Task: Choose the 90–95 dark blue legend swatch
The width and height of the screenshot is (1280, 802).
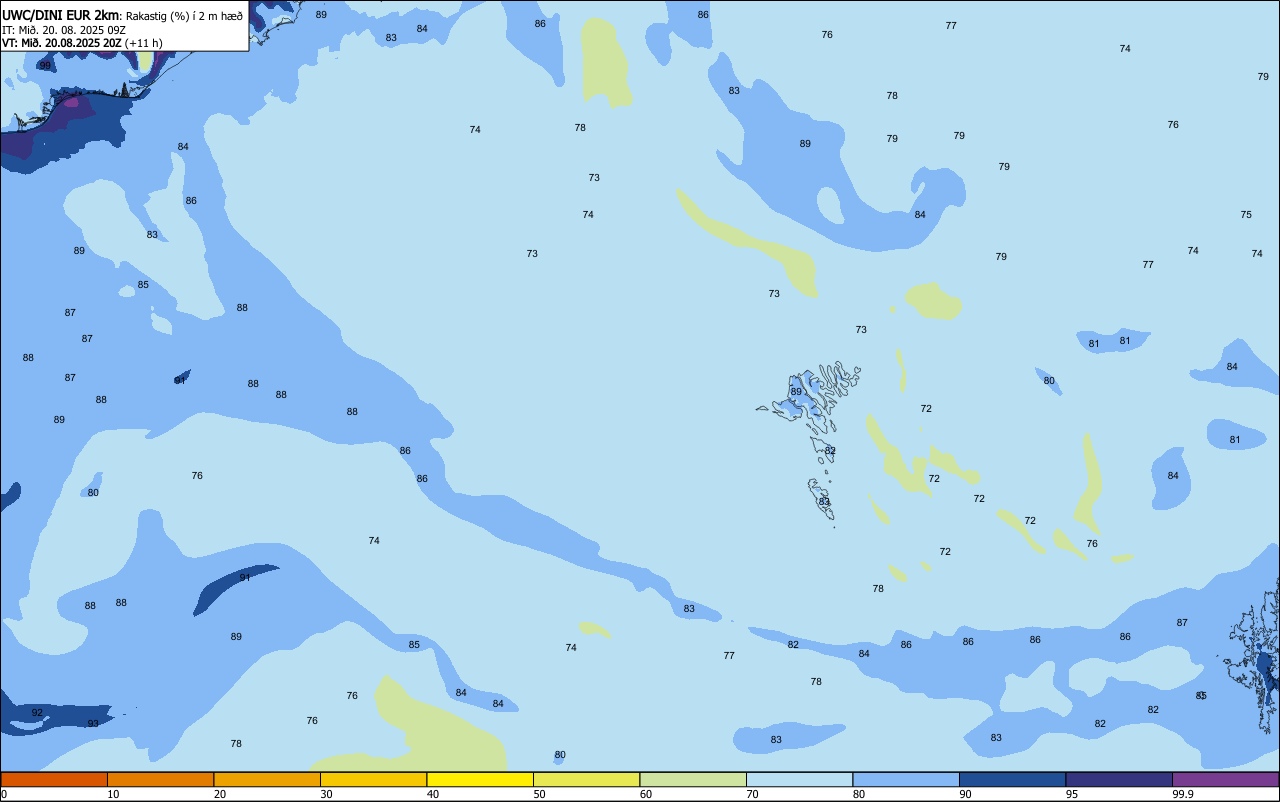Action: 1012,779
